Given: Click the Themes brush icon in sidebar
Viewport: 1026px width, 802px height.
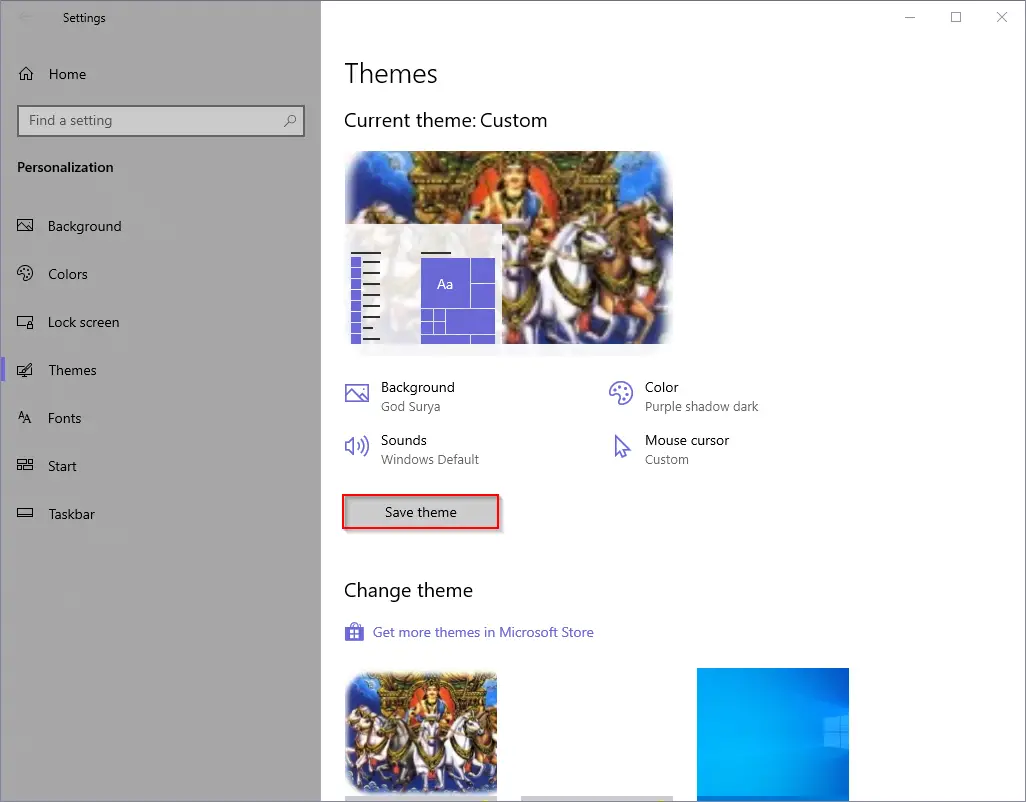Looking at the screenshot, I should click(x=25, y=370).
